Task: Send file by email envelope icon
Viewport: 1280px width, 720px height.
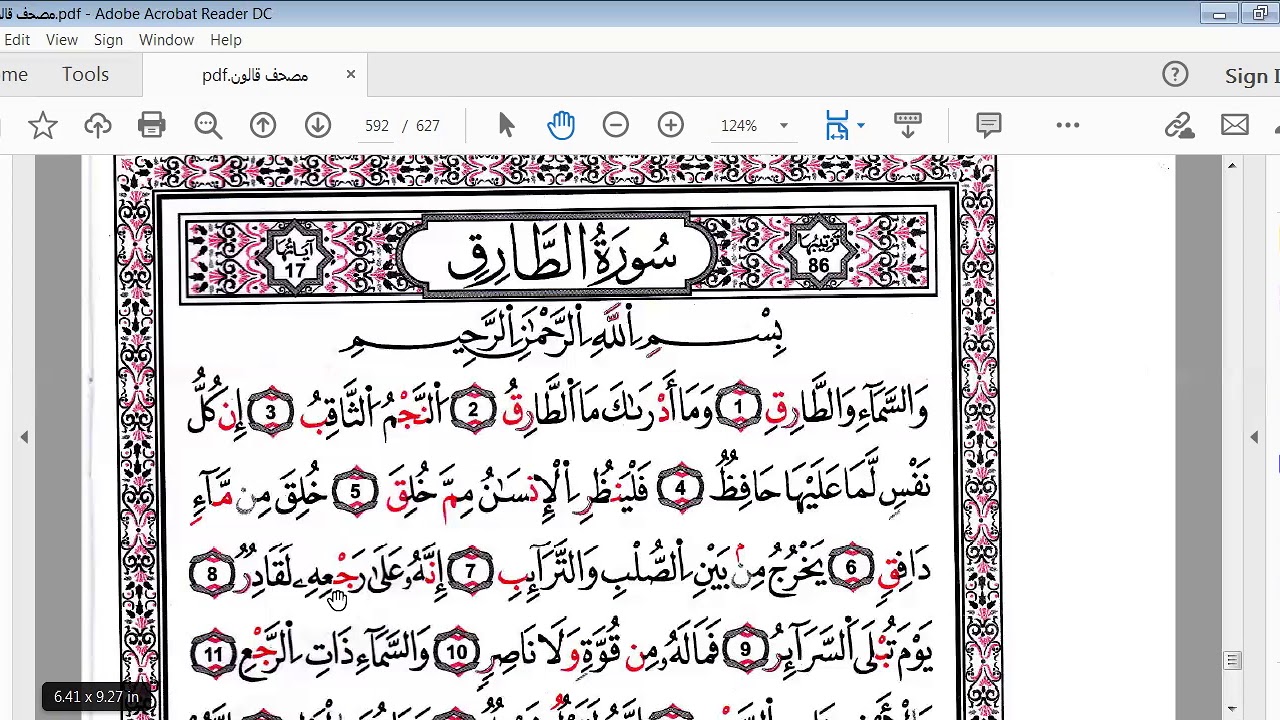Action: pos(1235,125)
